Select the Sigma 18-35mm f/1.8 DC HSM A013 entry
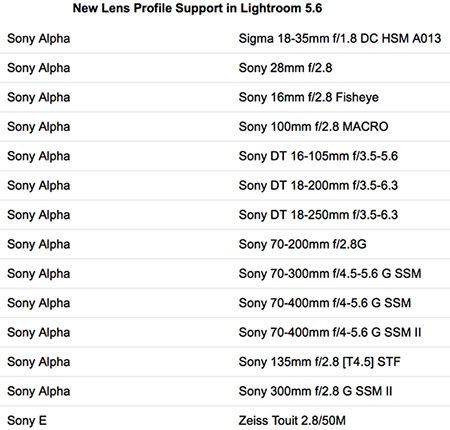Screen dimensions: 450x430 pos(340,38)
